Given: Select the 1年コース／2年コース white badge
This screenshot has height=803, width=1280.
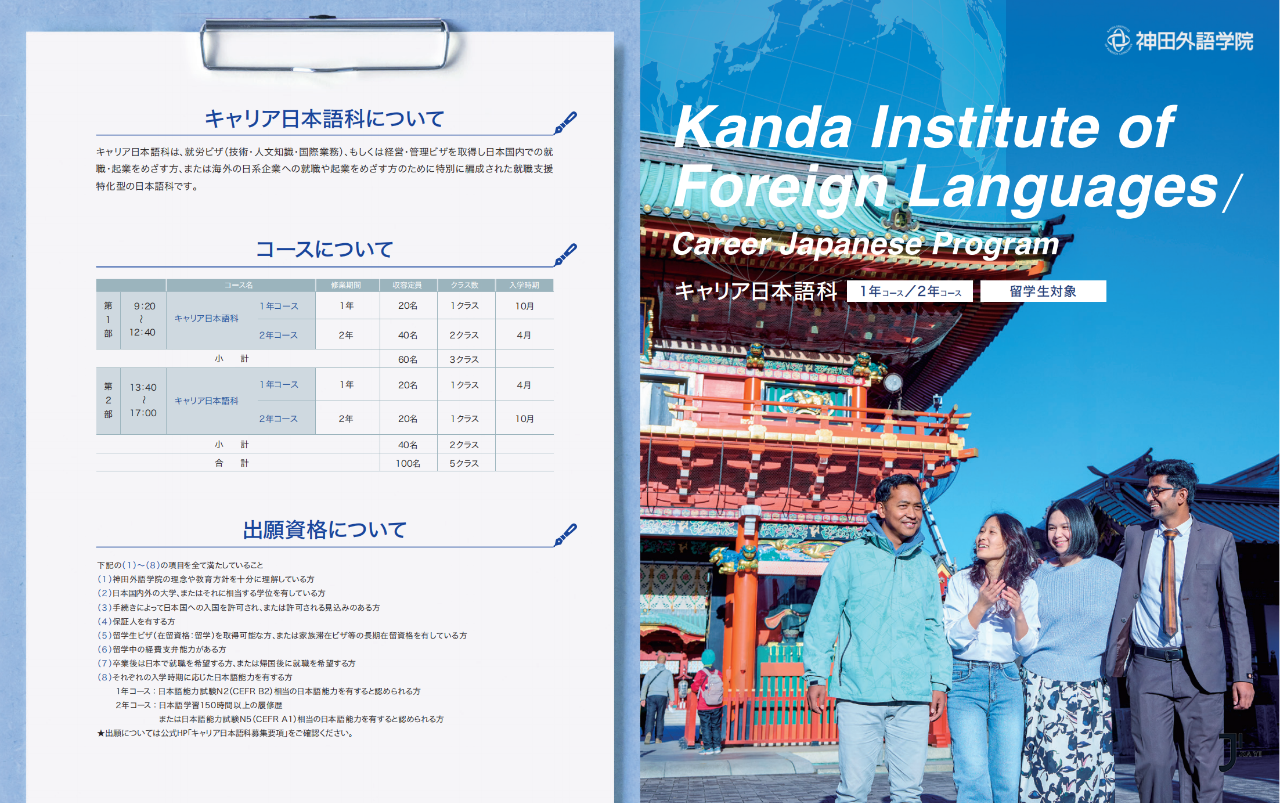Looking at the screenshot, I should pyautogui.click(x=909, y=292).
